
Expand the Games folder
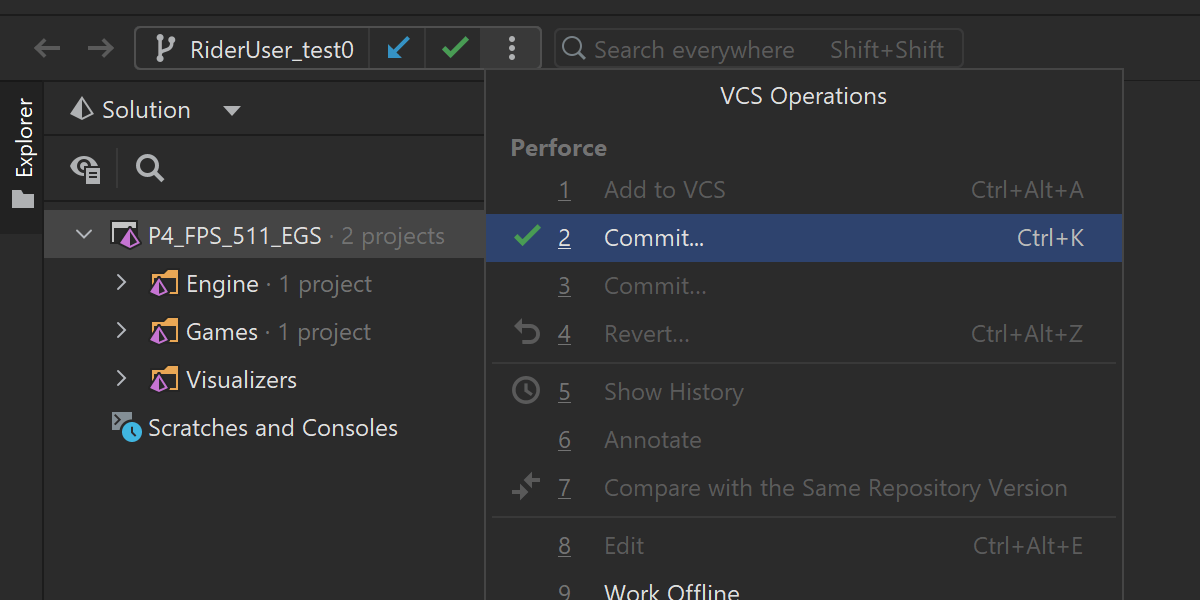[x=122, y=332]
